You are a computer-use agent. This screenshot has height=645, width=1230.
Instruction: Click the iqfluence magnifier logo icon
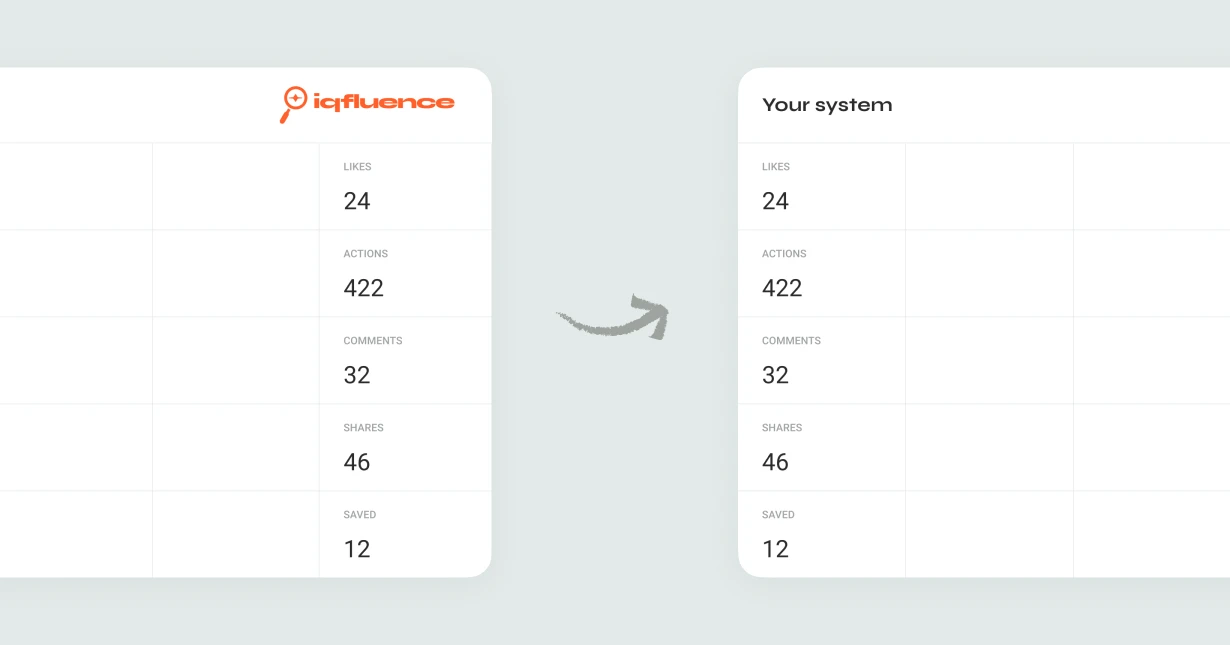(x=293, y=103)
